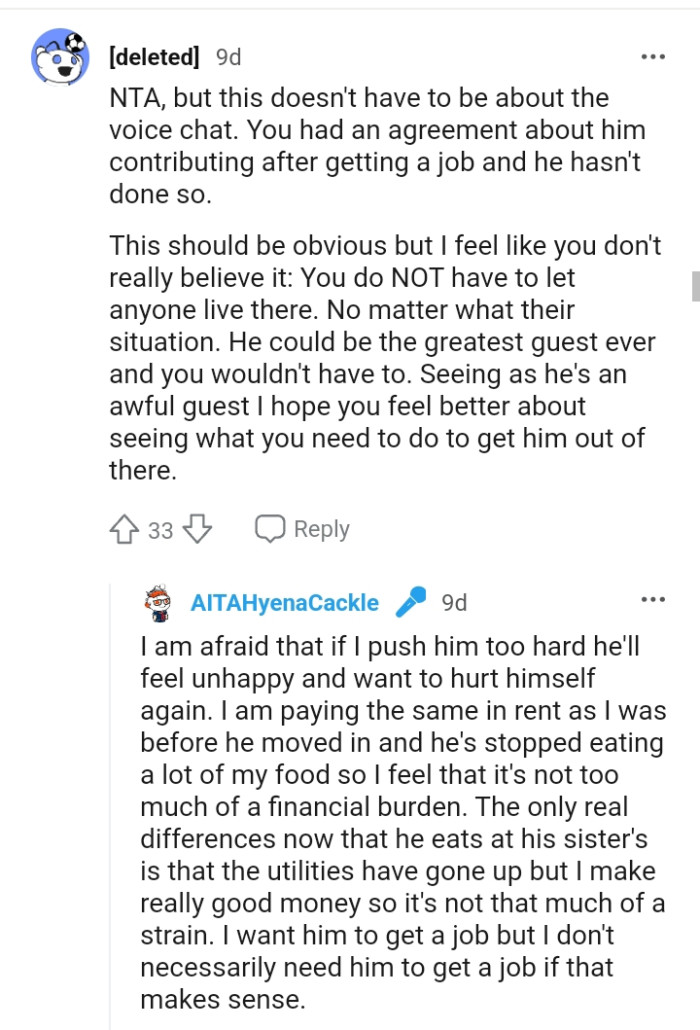This screenshot has height=1030, width=700.
Task: Click the speech-bubble Reply icon
Action: 270,527
